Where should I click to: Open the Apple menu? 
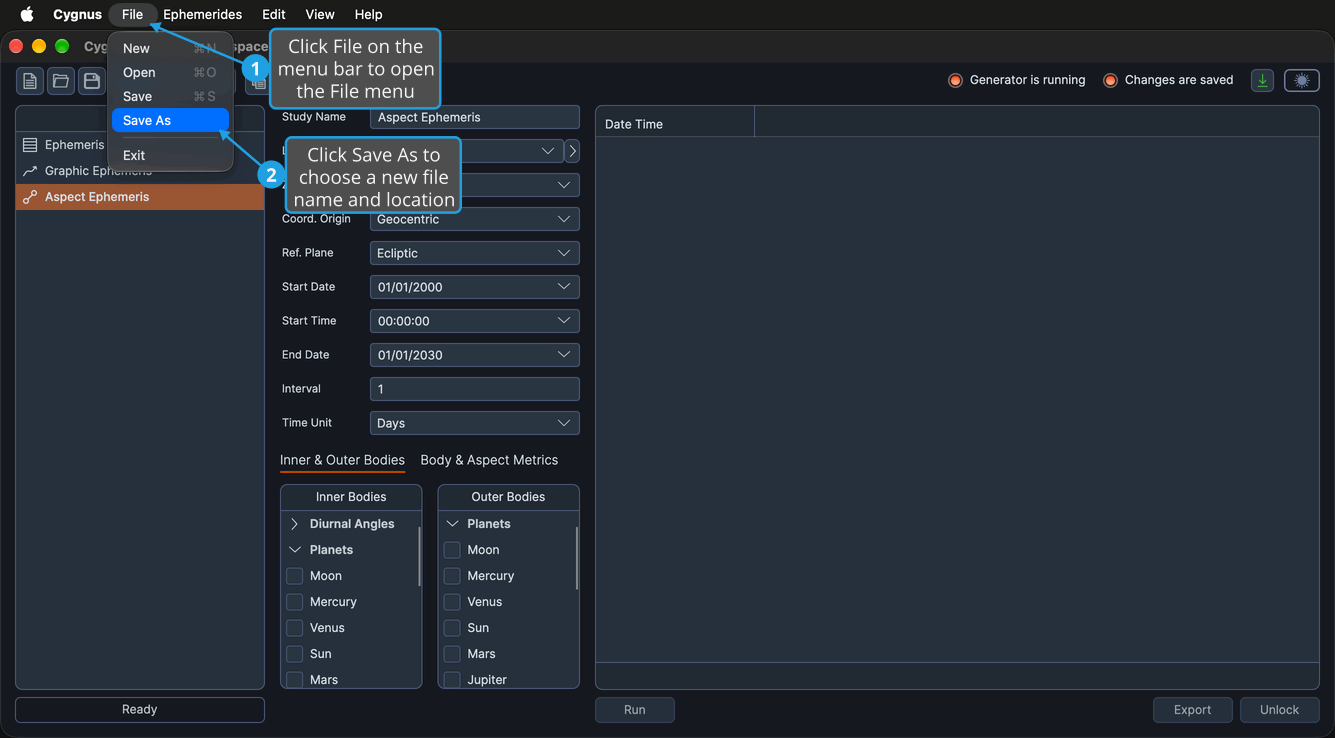pyautogui.click(x=27, y=14)
